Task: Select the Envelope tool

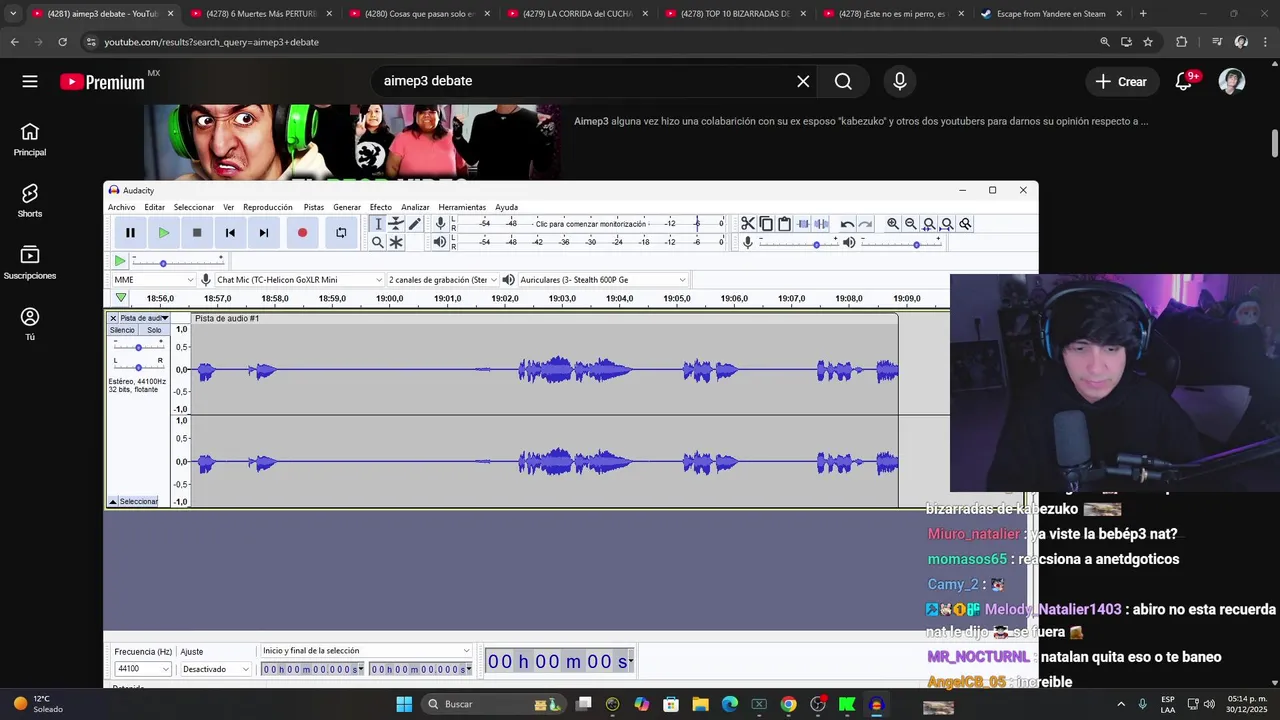Action: coord(396,224)
